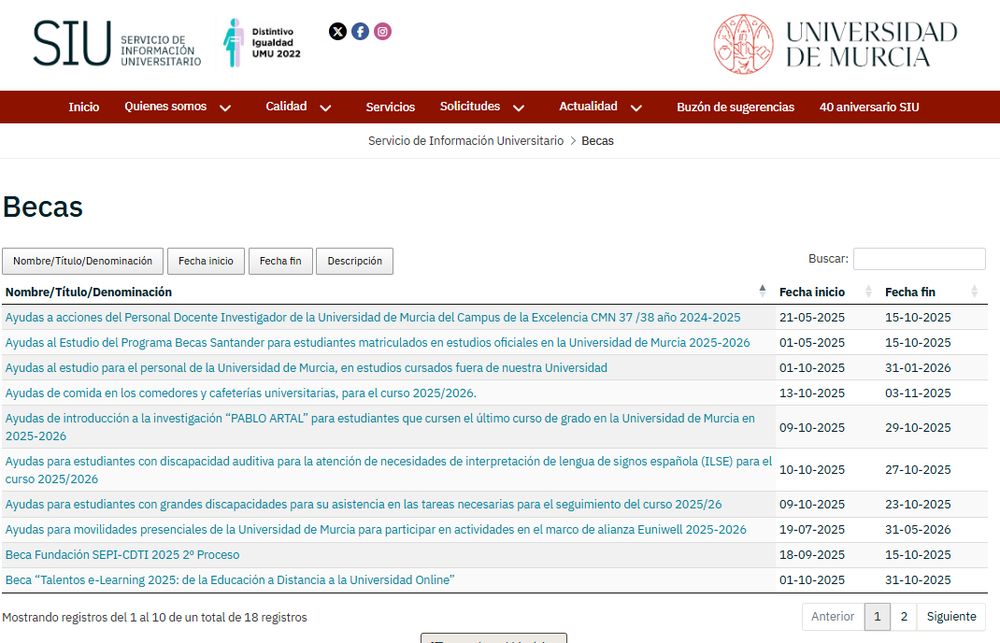Click end date 29-10-2025 cell
Screen dimensions: 1000x643
coord(918,427)
